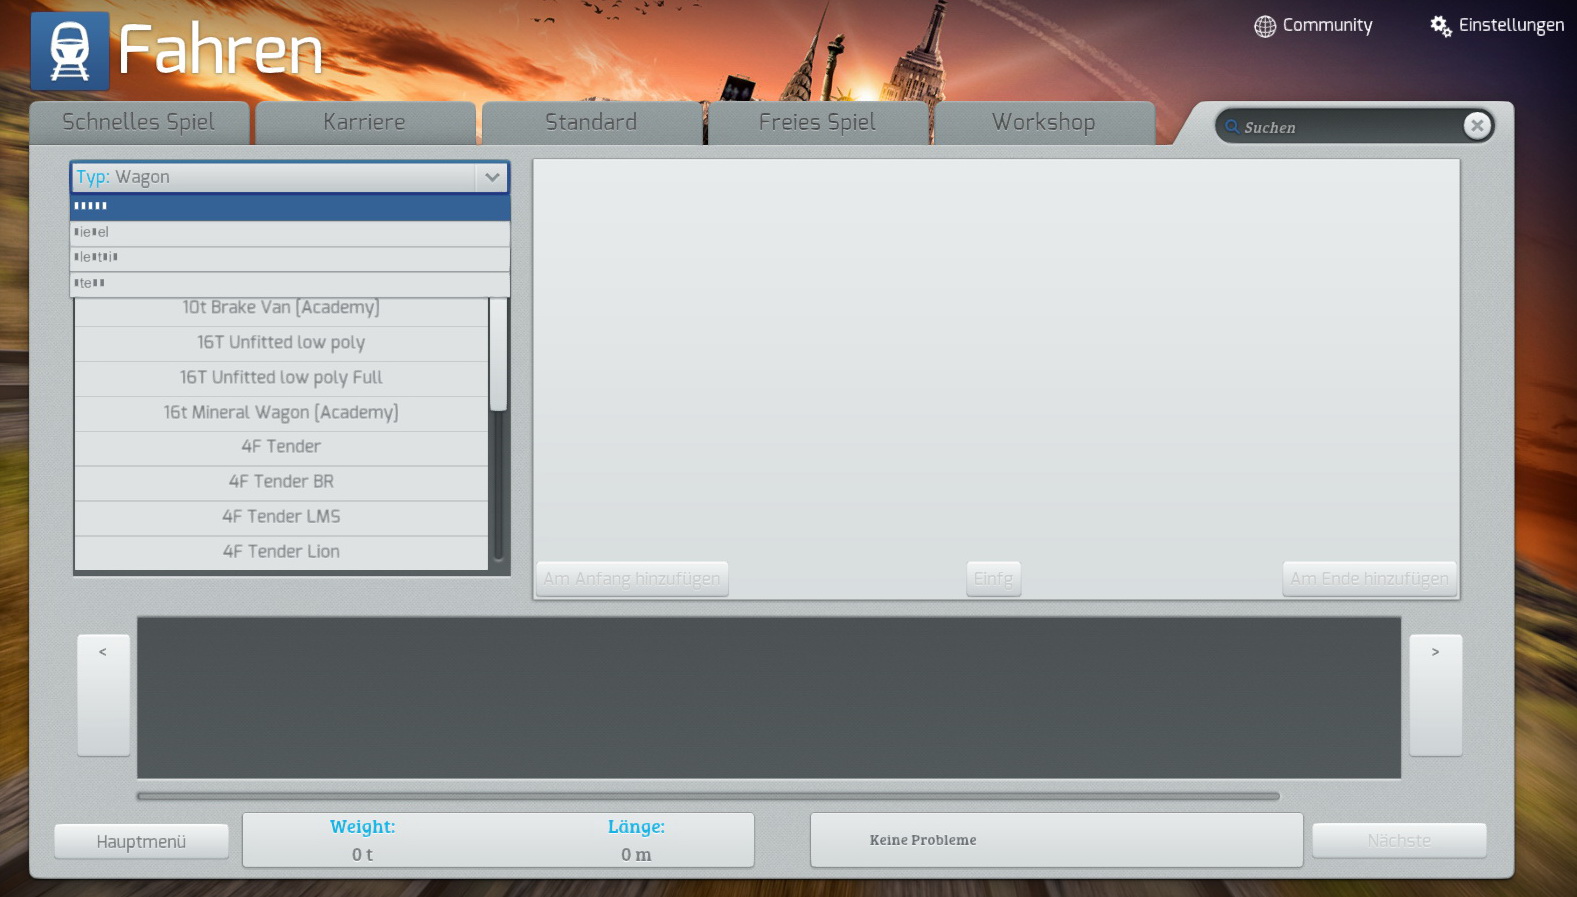The image size is (1577, 897).
Task: Switch to the Schnelles Spiel tab
Action: (139, 123)
